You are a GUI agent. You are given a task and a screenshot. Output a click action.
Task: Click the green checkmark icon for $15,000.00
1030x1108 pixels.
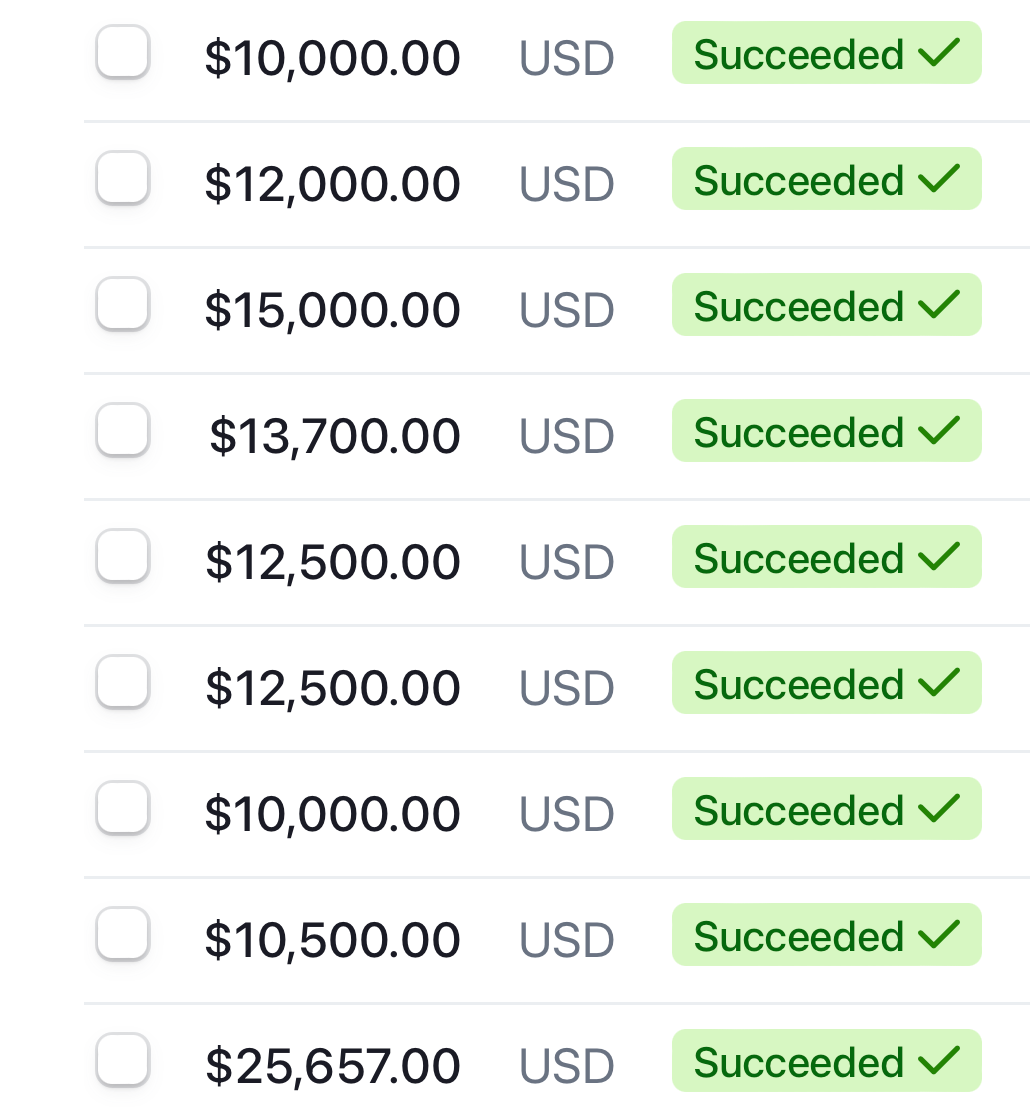(939, 306)
